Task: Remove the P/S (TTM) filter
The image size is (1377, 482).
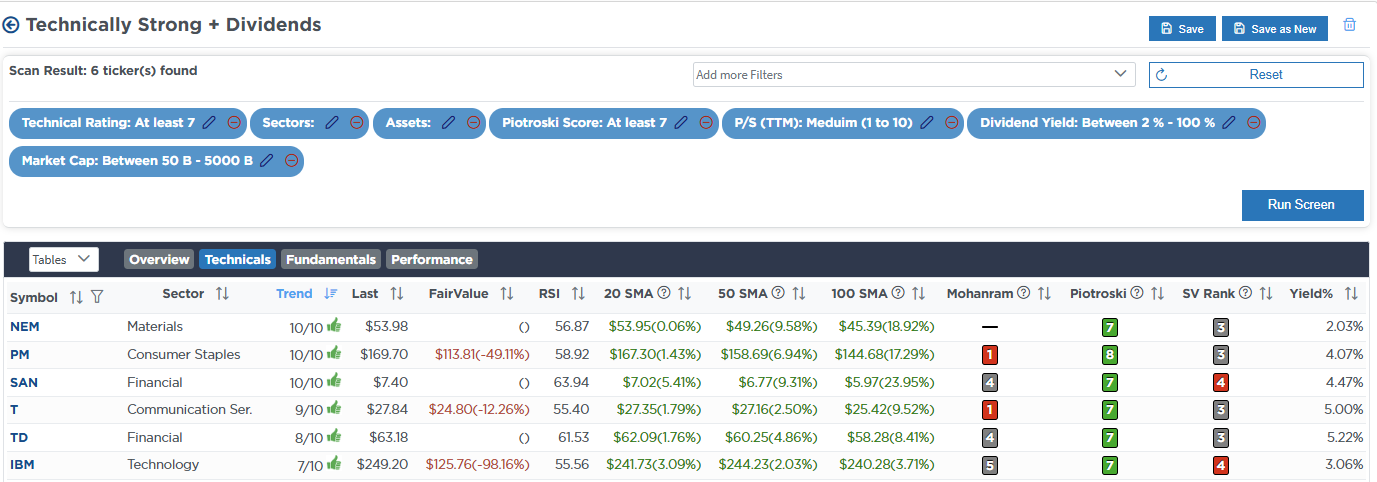Action: click(x=951, y=123)
